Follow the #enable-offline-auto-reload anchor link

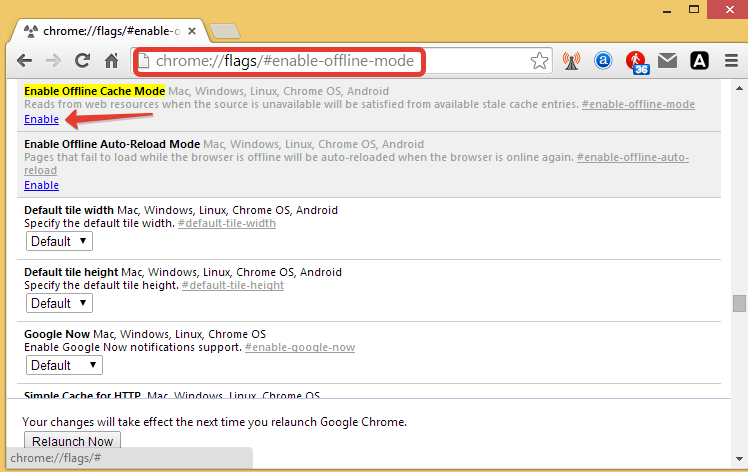633,157
